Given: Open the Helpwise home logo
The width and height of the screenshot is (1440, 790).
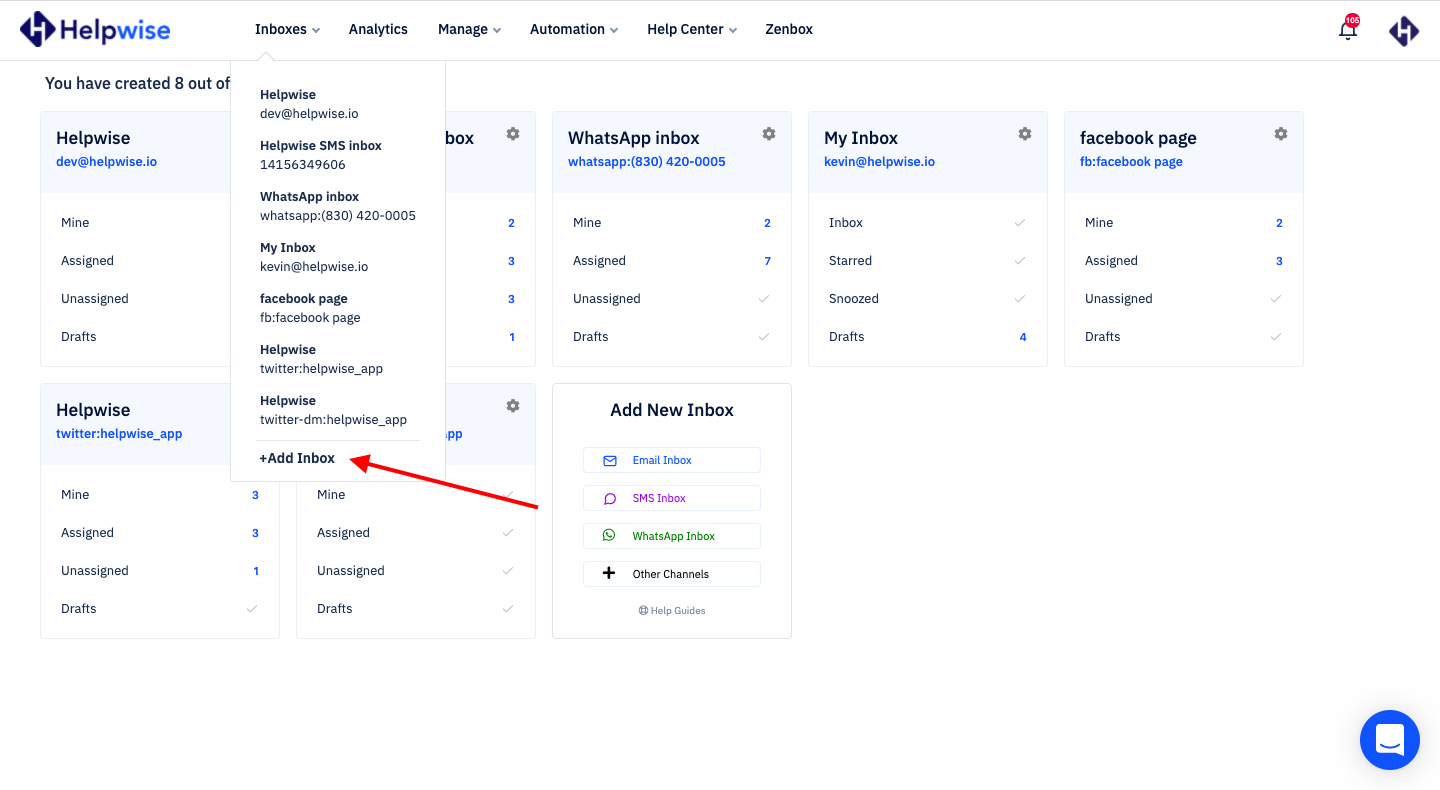Looking at the screenshot, I should point(95,29).
